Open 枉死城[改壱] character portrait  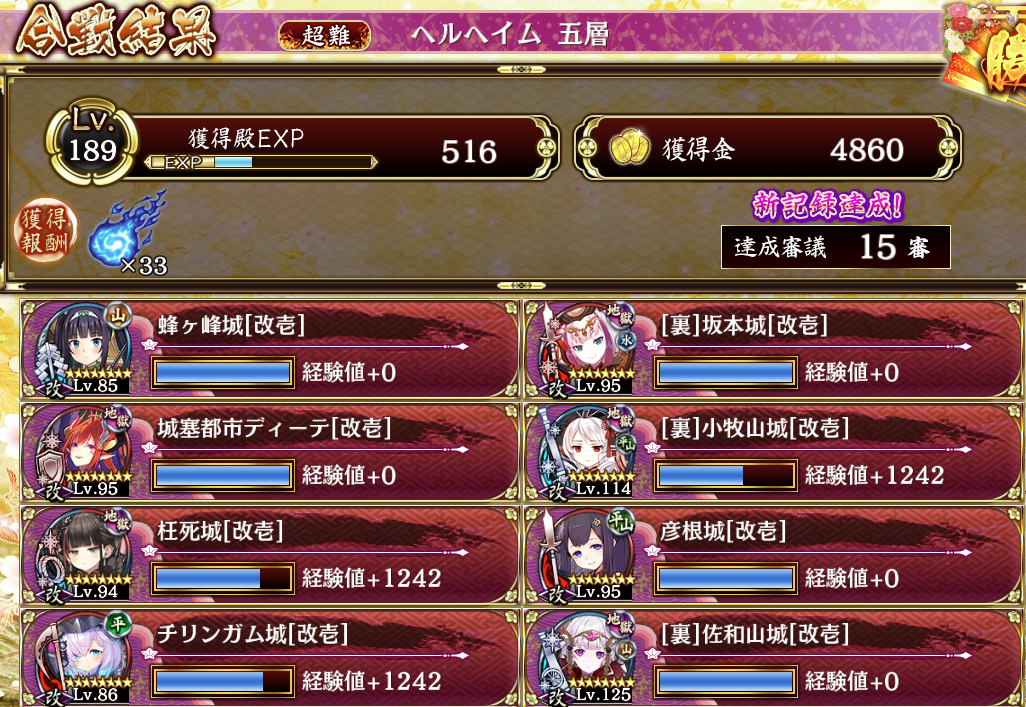[x=82, y=554]
